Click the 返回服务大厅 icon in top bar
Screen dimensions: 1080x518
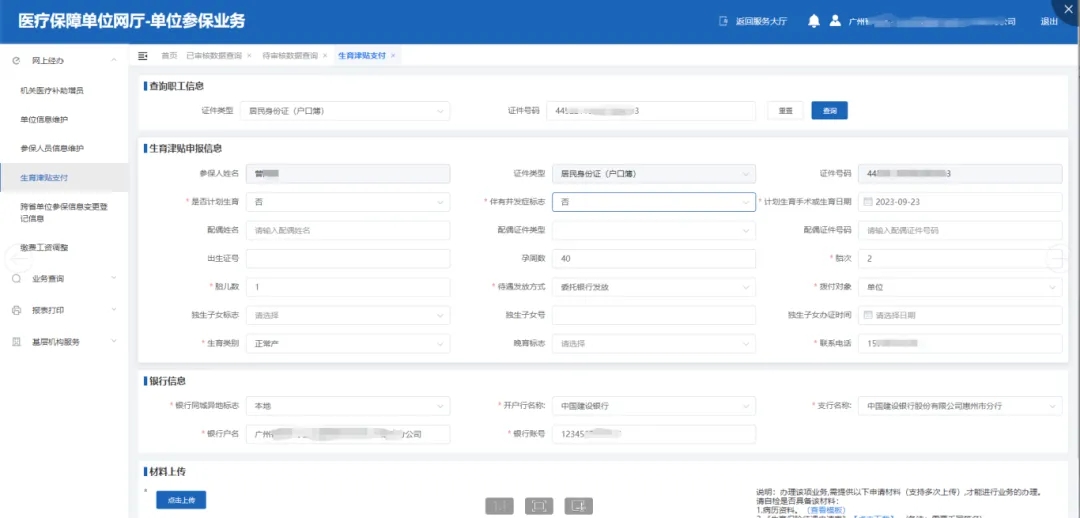pos(724,21)
